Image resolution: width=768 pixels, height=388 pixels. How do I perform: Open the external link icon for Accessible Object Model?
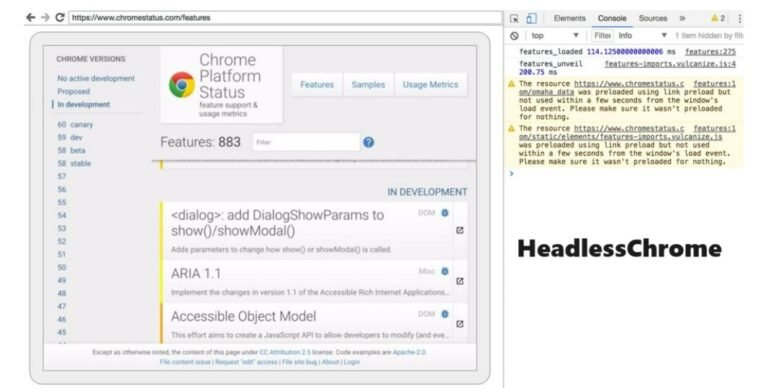pyautogui.click(x=460, y=324)
